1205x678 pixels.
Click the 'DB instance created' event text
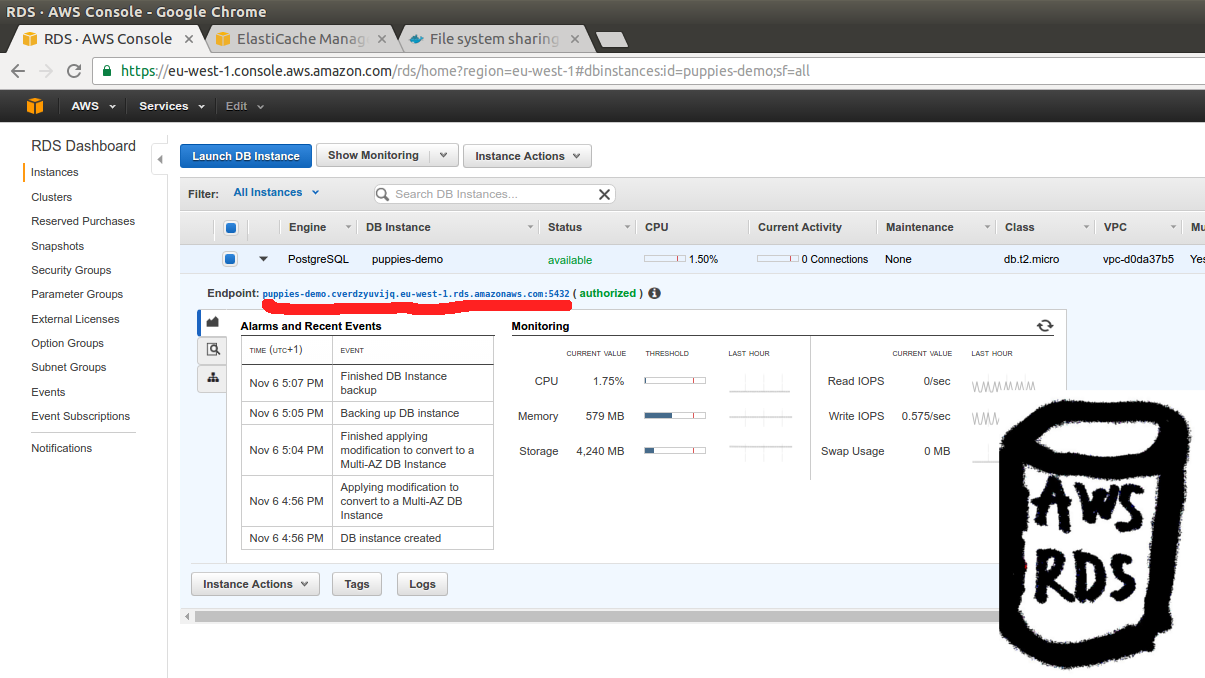point(391,538)
